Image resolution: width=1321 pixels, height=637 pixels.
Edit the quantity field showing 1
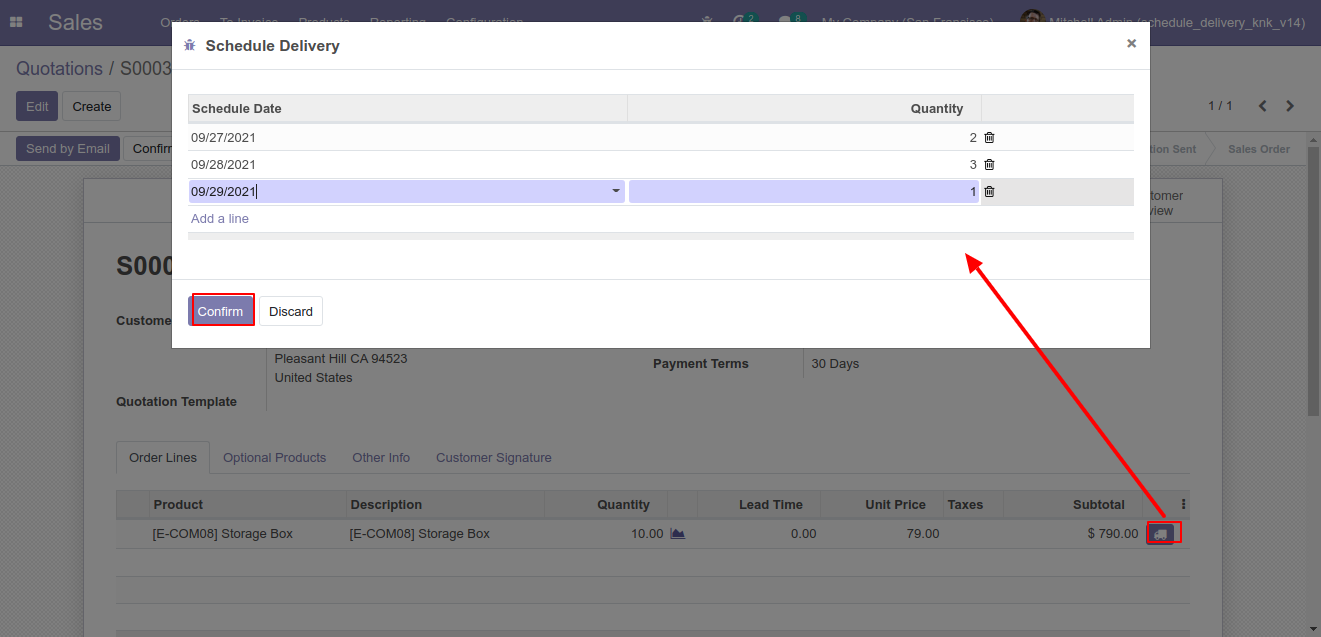click(x=804, y=192)
